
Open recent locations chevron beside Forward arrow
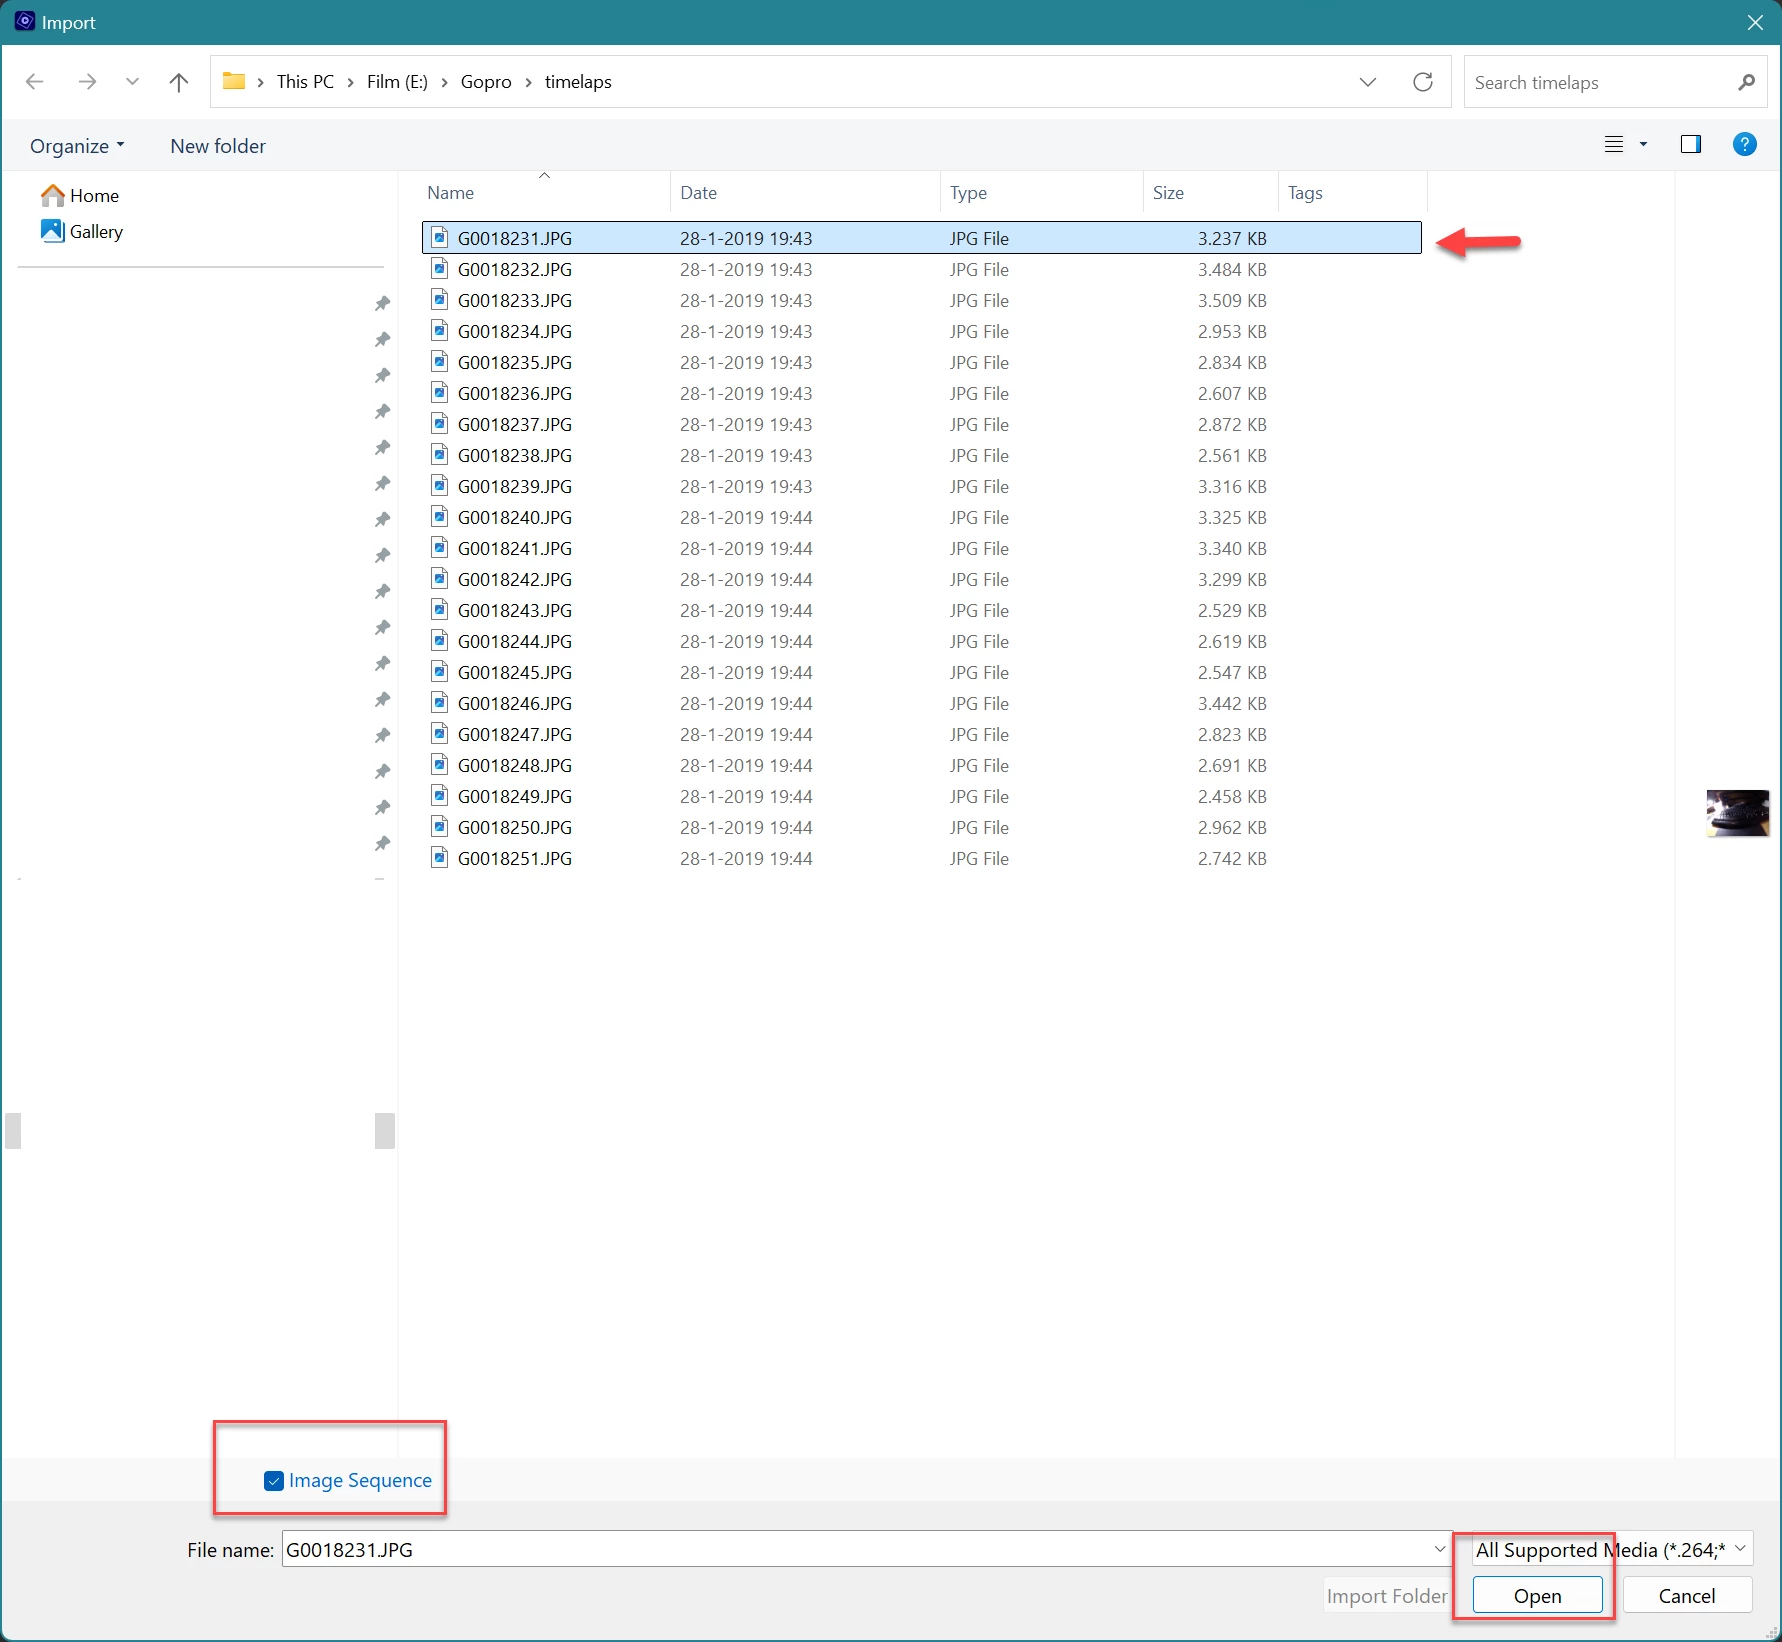[132, 82]
